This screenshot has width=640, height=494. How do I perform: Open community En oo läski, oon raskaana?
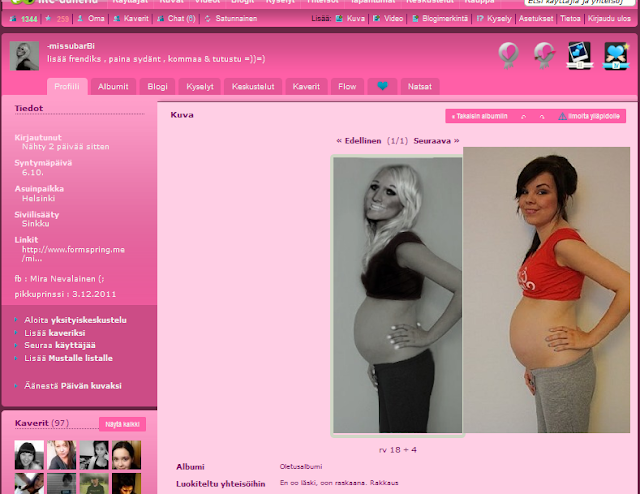(x=323, y=483)
